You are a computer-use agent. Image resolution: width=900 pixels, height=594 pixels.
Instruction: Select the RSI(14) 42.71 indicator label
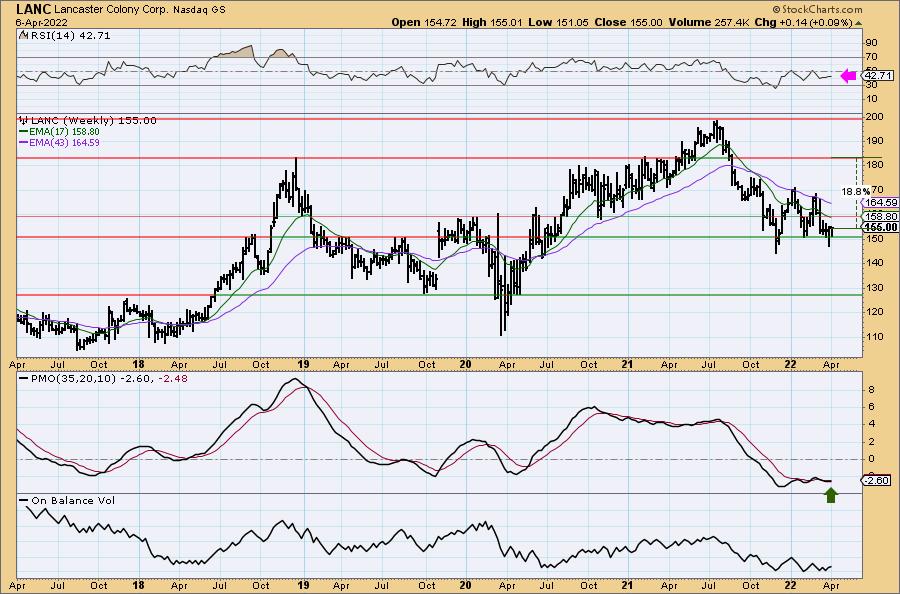pos(69,36)
